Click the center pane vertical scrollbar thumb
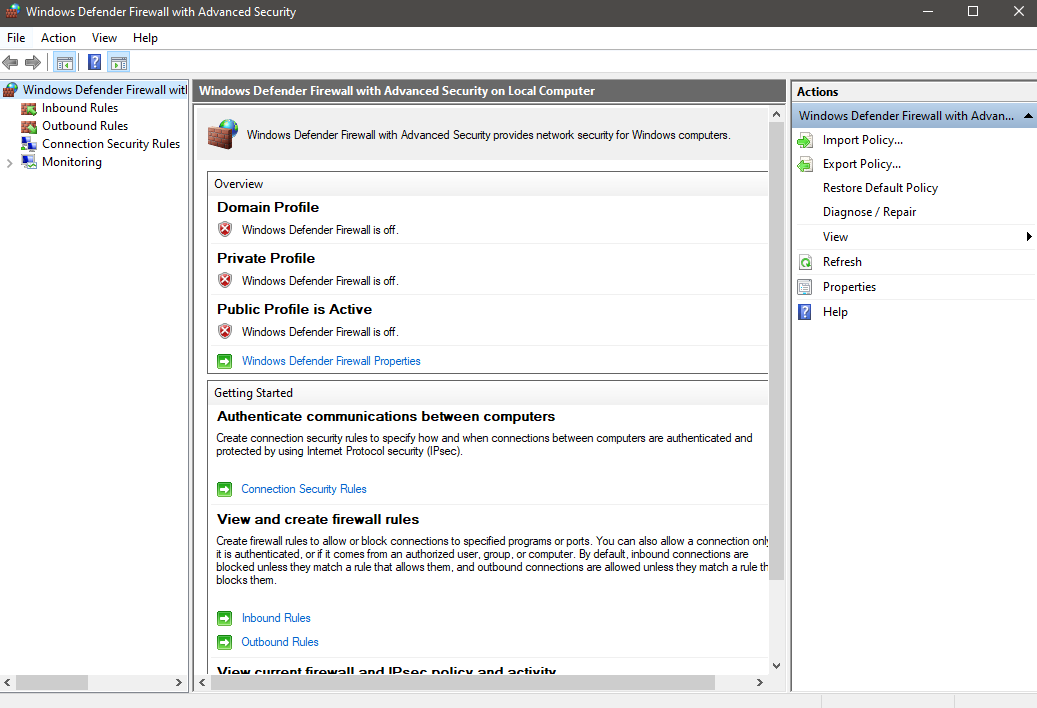The height and width of the screenshot is (708, 1037). click(x=776, y=350)
